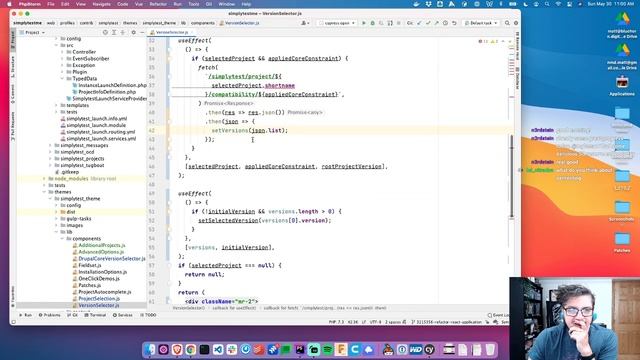The image size is (640, 360).
Task: Collapse the simplytest_theme folder
Action: point(50,198)
